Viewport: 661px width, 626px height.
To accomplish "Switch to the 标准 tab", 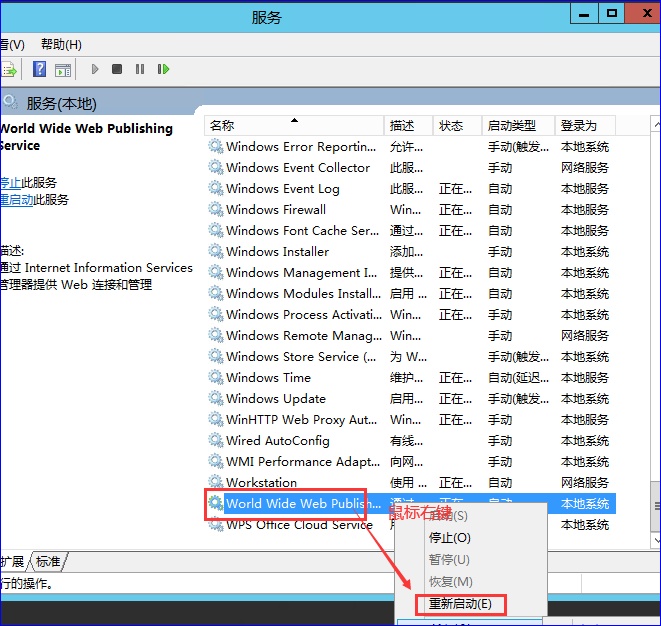I will click(x=48, y=562).
